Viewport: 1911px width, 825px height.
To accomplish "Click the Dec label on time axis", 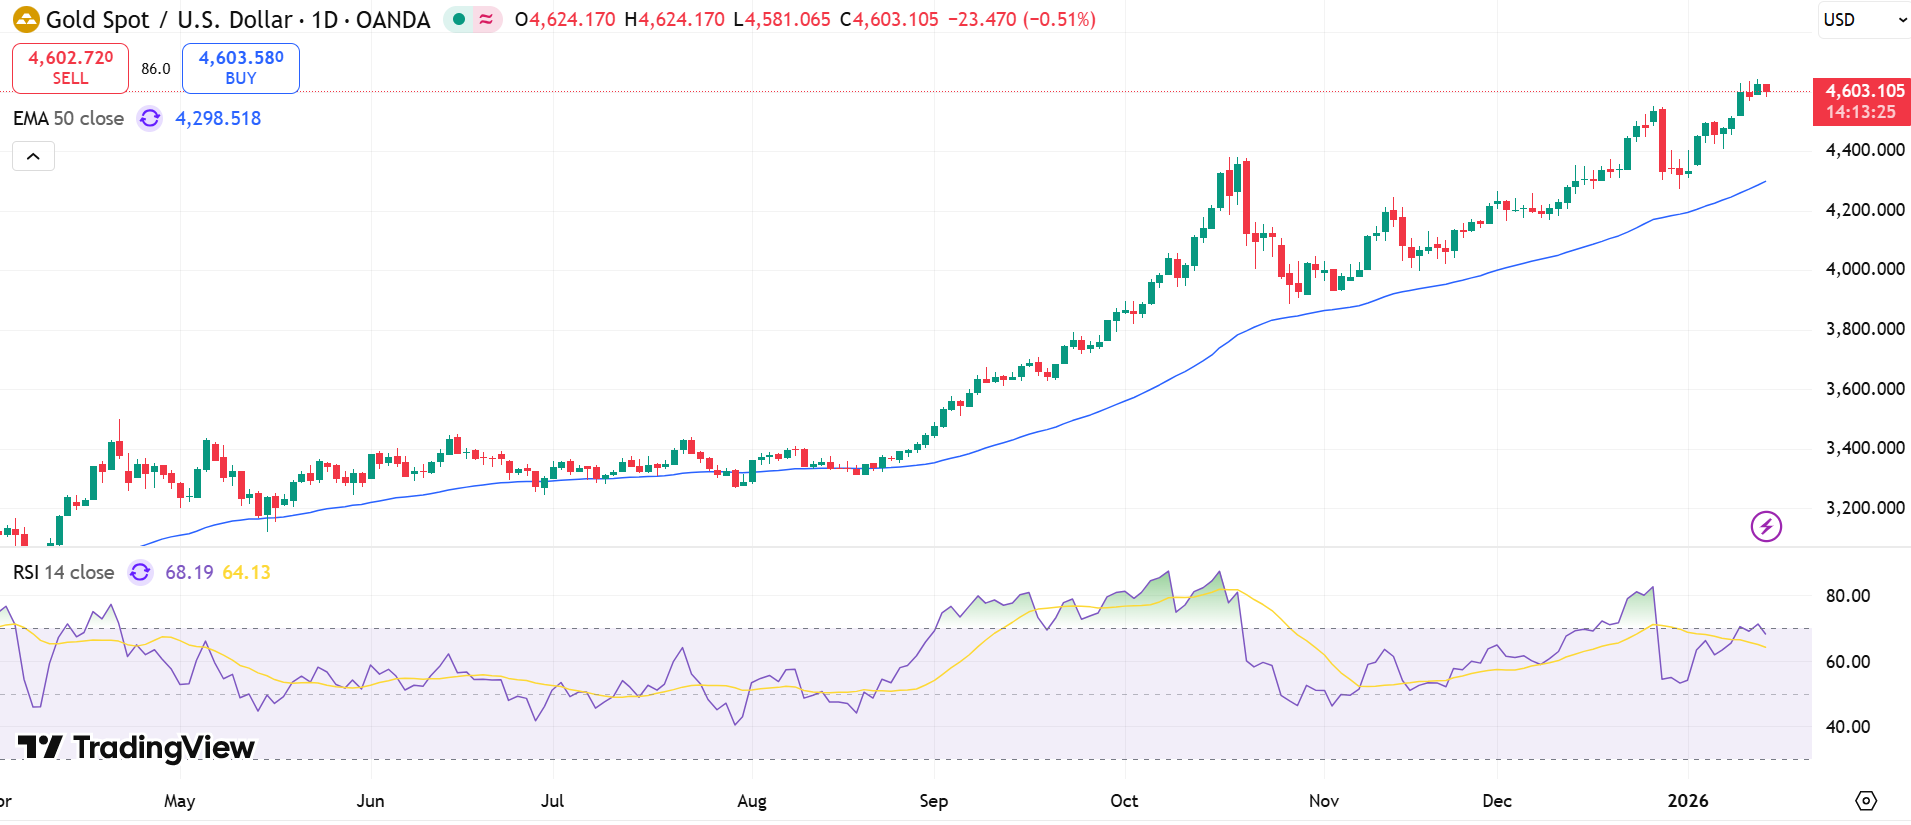I will click(x=1497, y=801).
